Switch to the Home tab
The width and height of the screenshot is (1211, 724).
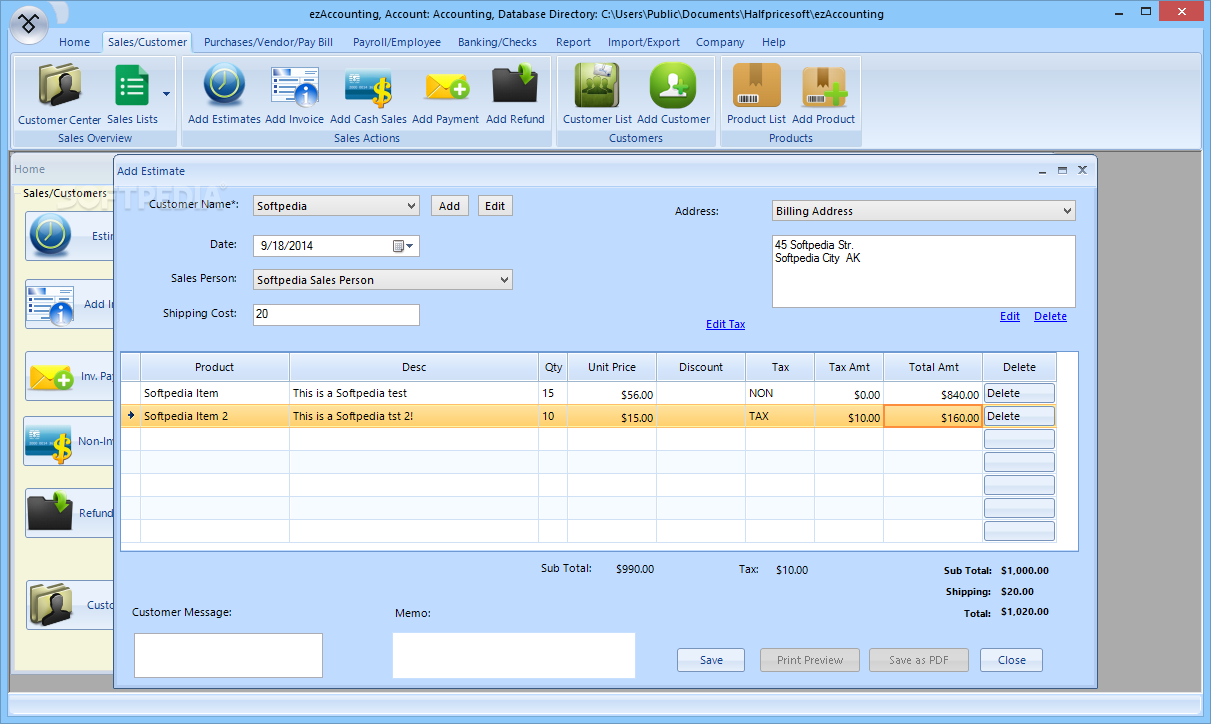pyautogui.click(x=74, y=42)
